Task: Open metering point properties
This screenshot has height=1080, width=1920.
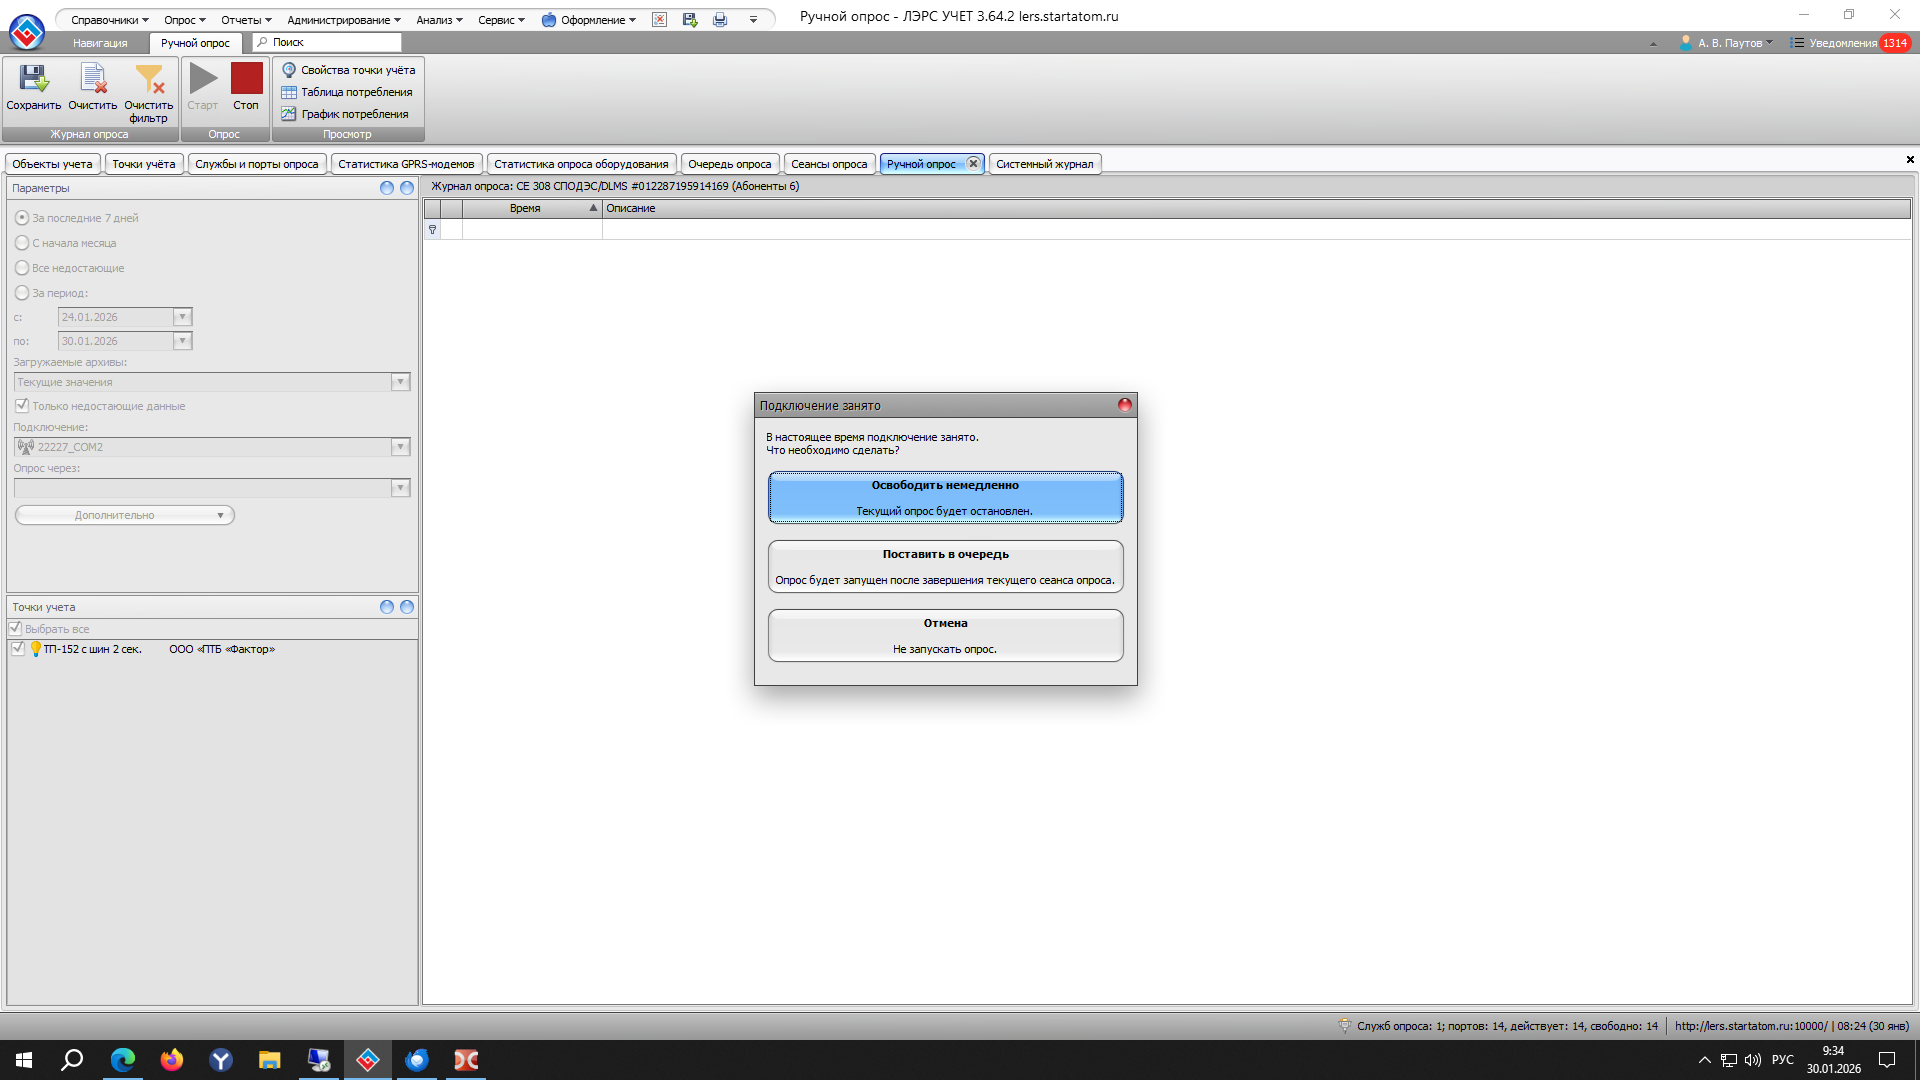Action: [348, 70]
